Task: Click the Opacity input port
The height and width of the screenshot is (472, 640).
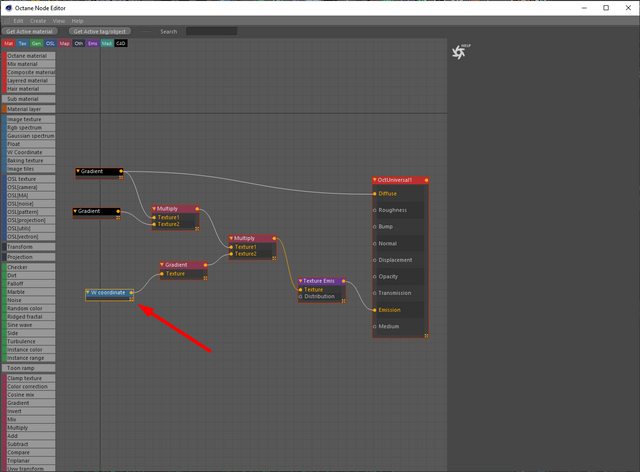Action: tap(375, 276)
